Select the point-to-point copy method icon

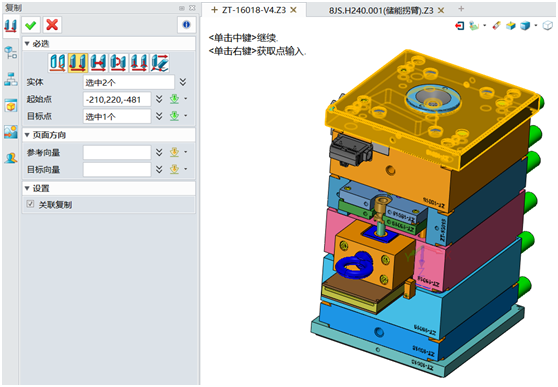(x=78, y=63)
